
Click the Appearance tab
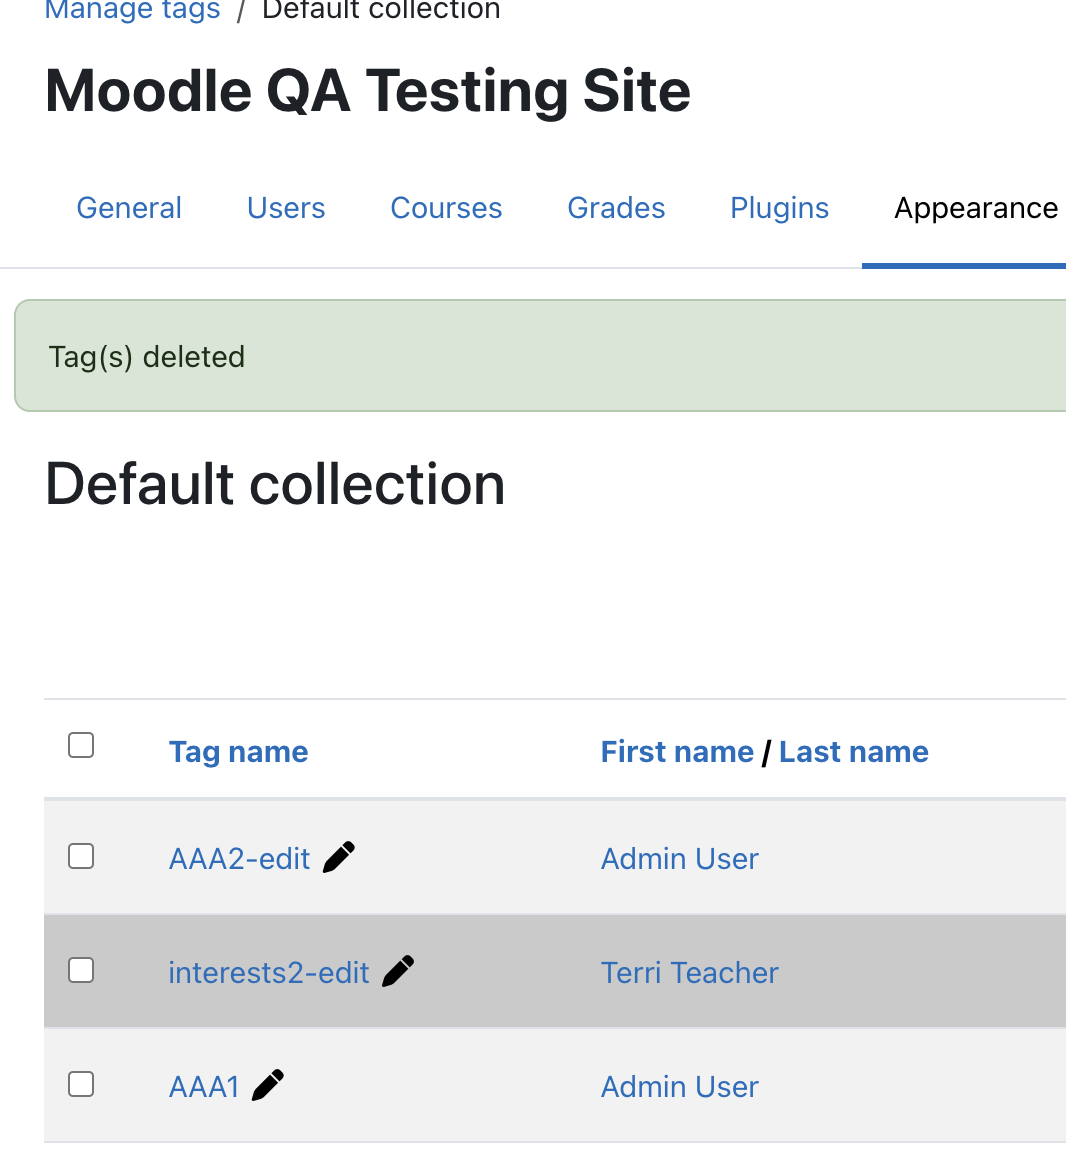pyautogui.click(x=976, y=208)
